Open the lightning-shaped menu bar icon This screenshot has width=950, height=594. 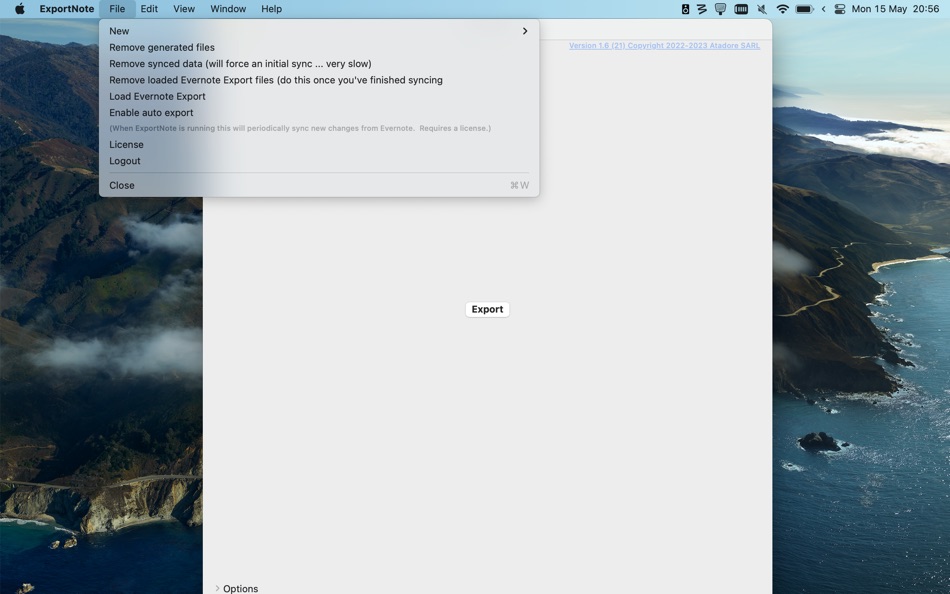702,9
